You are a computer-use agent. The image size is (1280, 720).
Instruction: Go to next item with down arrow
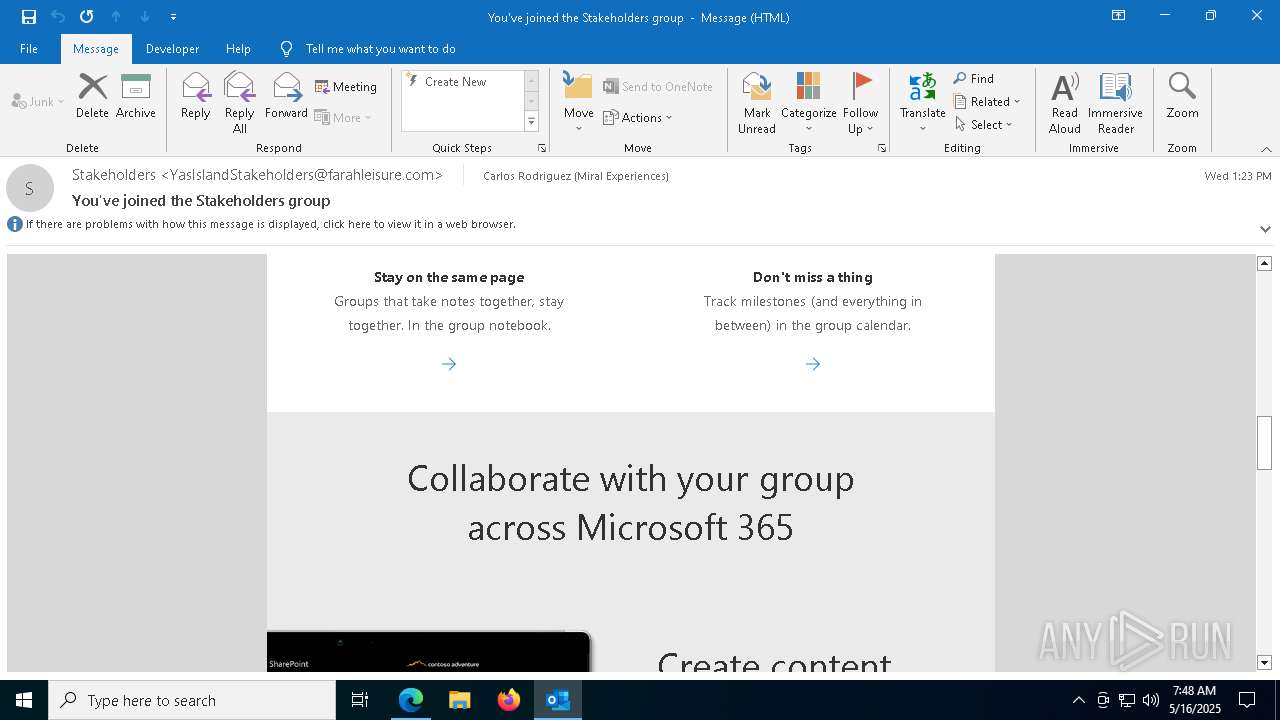[x=145, y=17]
